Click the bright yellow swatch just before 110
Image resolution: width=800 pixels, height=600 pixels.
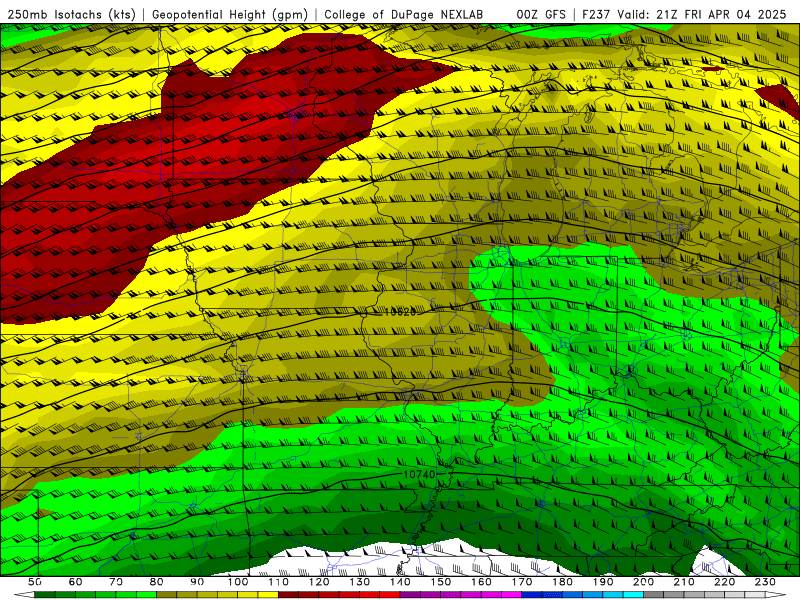pos(268,595)
